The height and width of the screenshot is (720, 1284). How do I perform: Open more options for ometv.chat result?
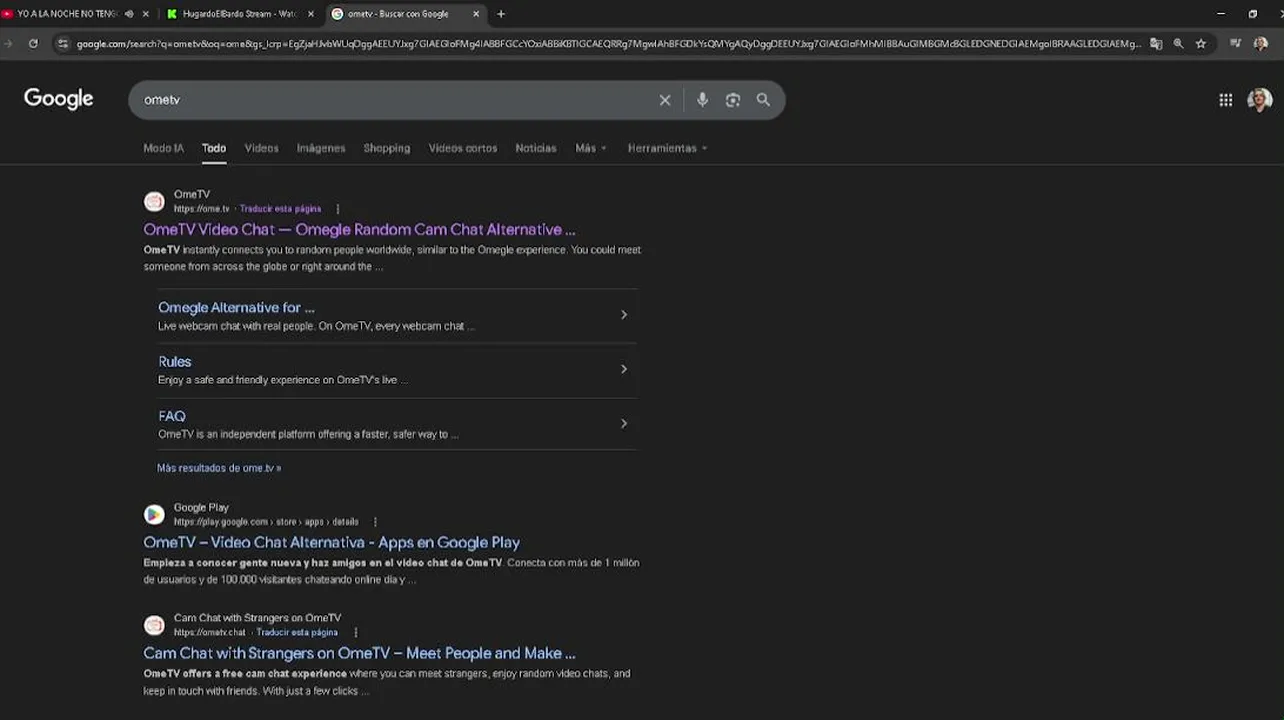point(355,633)
